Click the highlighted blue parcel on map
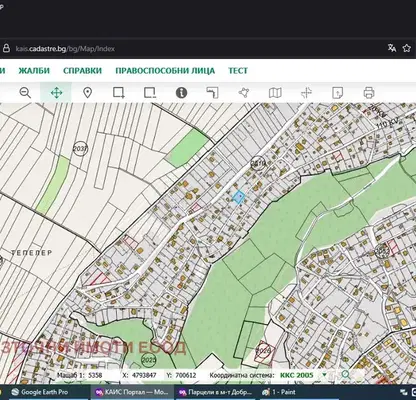Viewport: 416px width, 400px height. pyautogui.click(x=239, y=197)
